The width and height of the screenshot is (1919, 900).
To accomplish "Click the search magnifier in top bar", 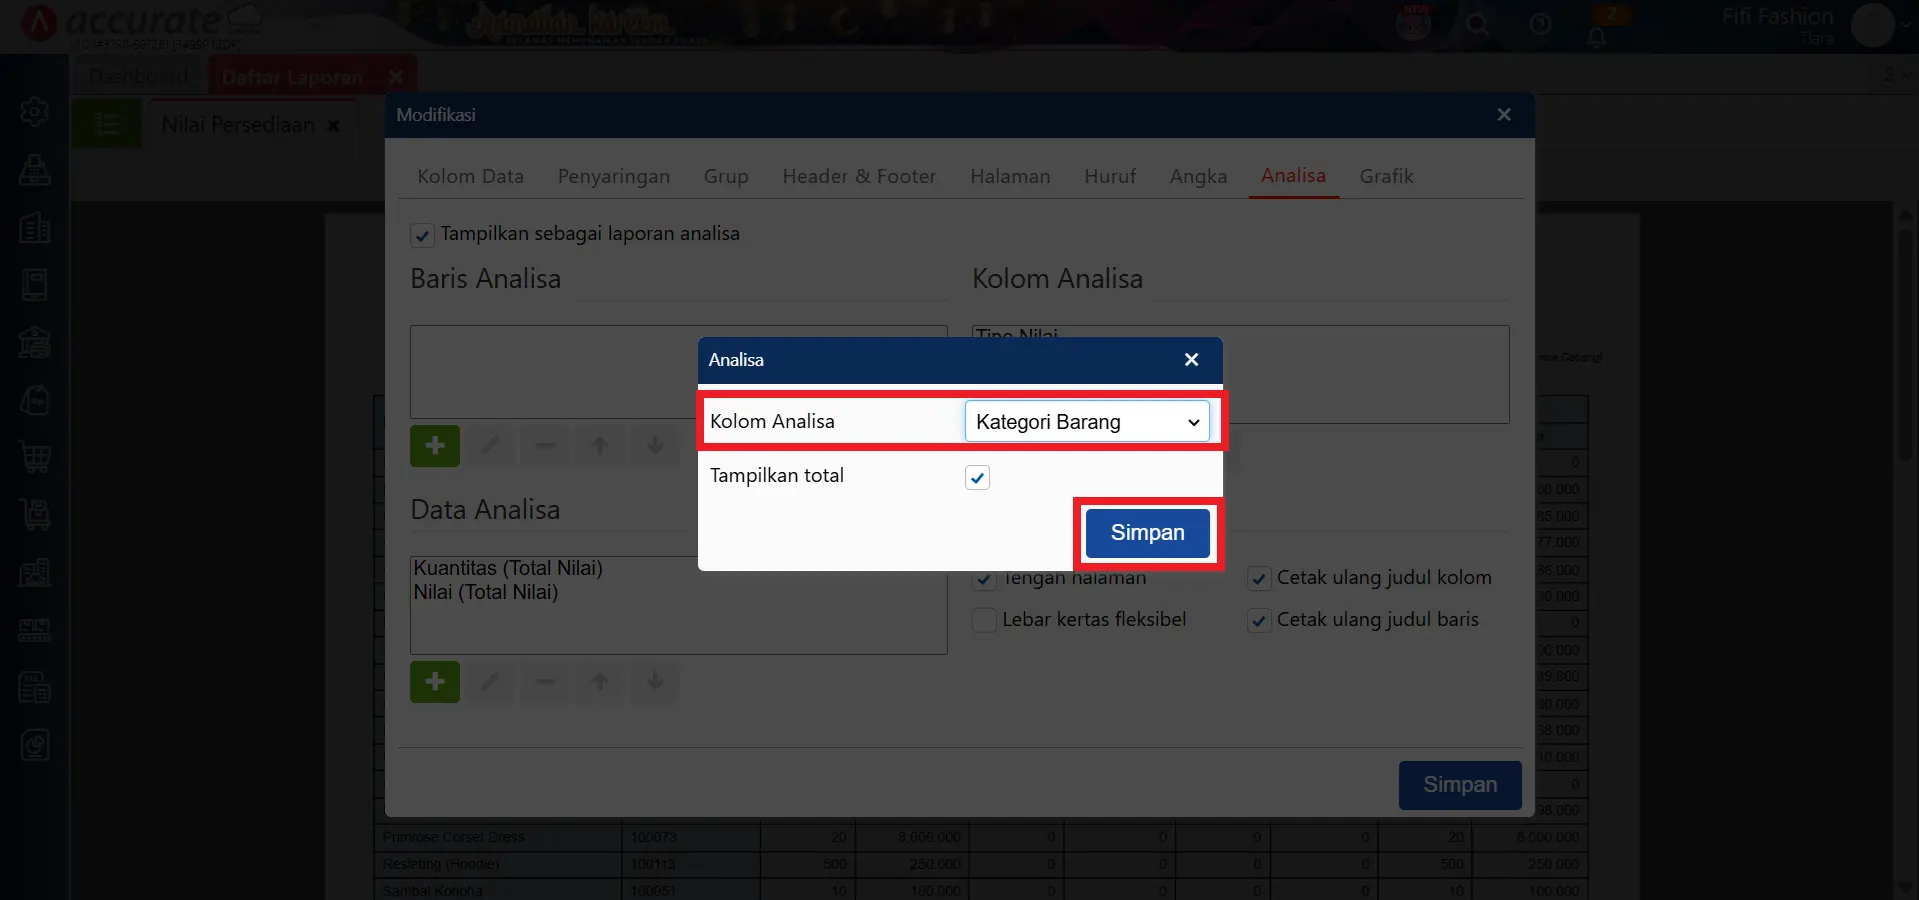I will pos(1477,25).
